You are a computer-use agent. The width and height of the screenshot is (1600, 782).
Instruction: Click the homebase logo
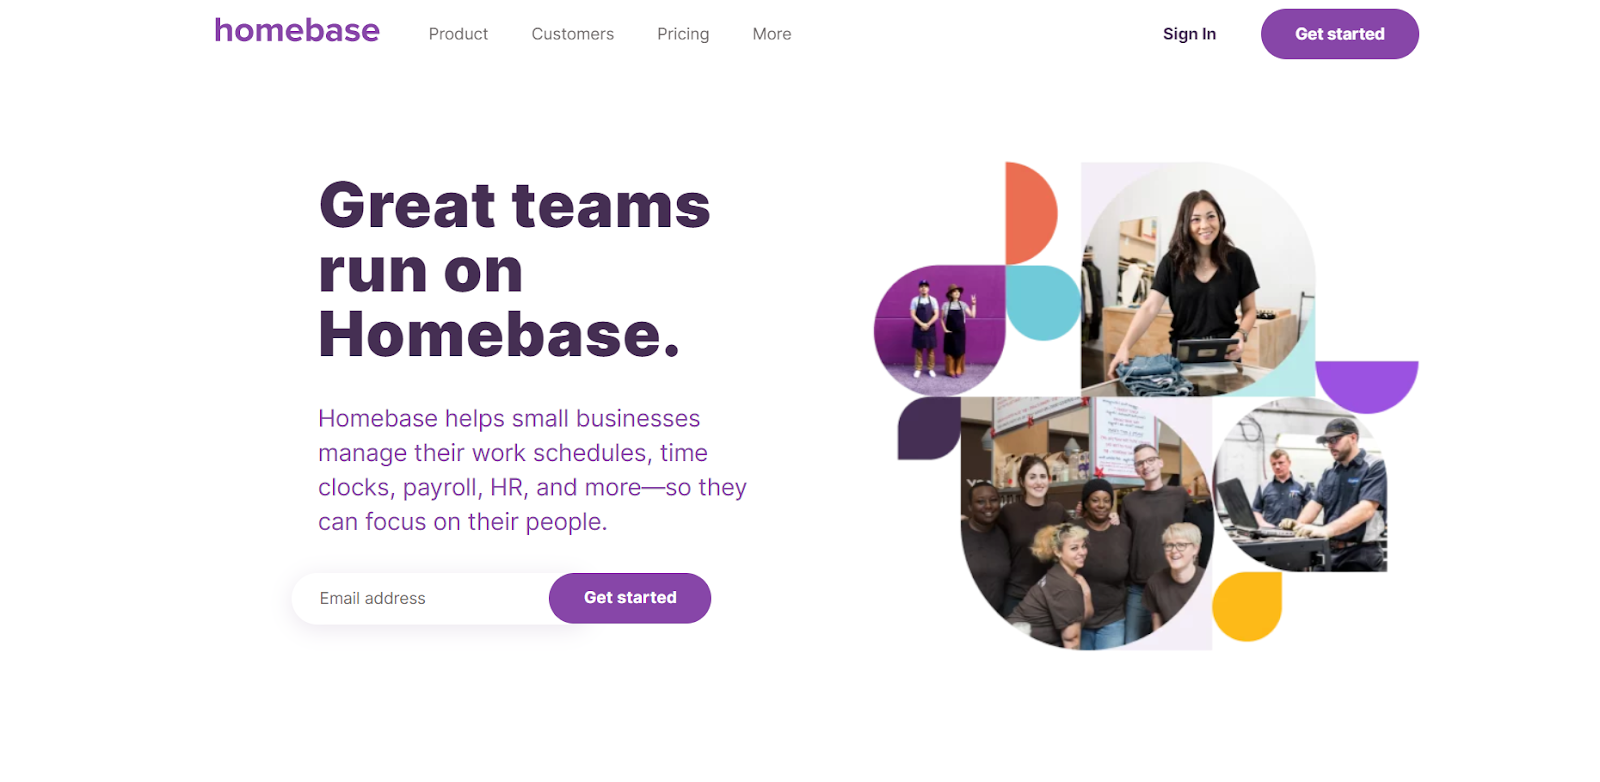297,31
